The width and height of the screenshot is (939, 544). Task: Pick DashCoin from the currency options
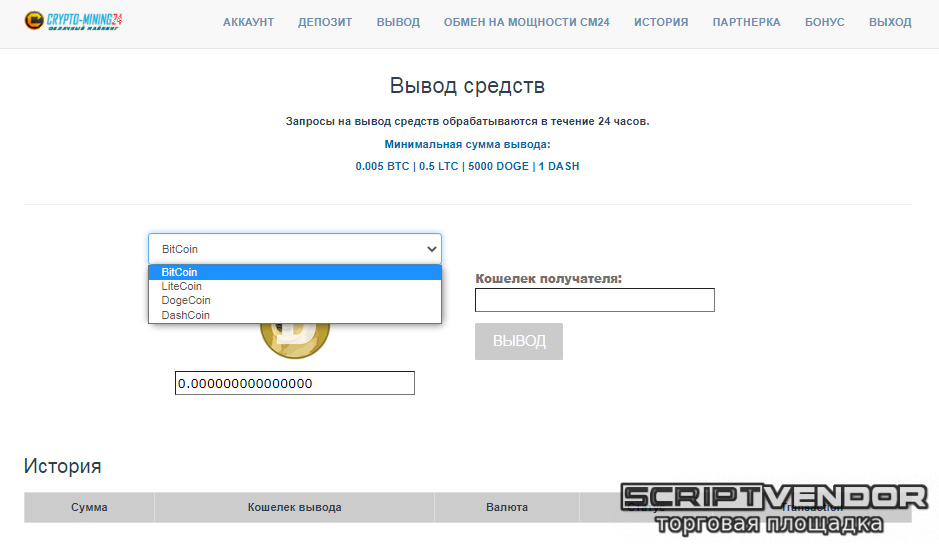[x=186, y=315]
